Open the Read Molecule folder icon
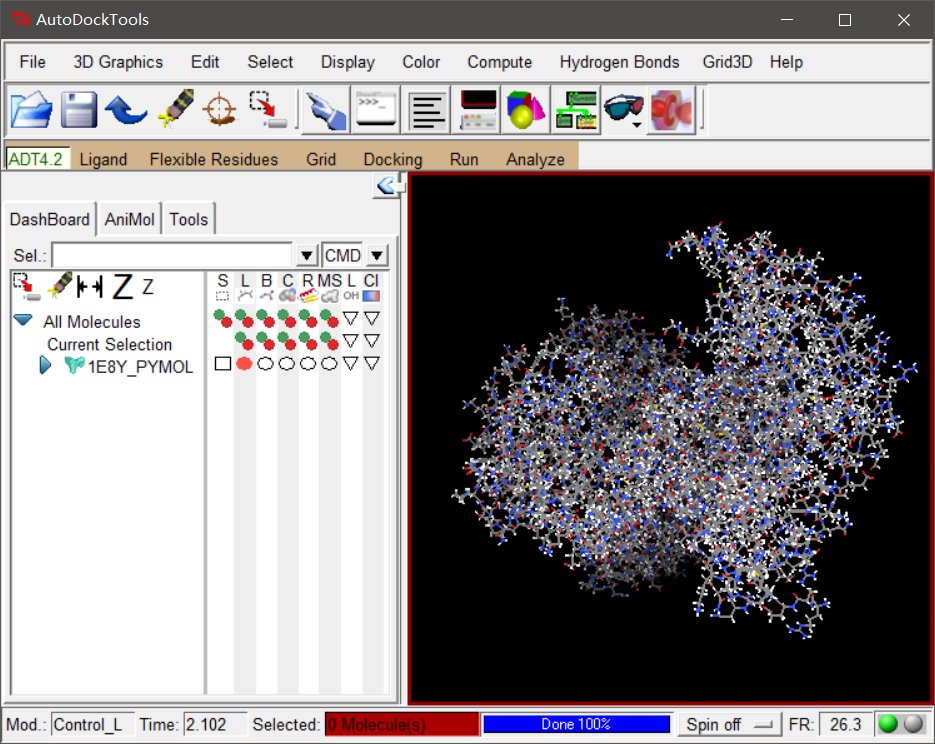The width and height of the screenshot is (935, 744). (31, 110)
